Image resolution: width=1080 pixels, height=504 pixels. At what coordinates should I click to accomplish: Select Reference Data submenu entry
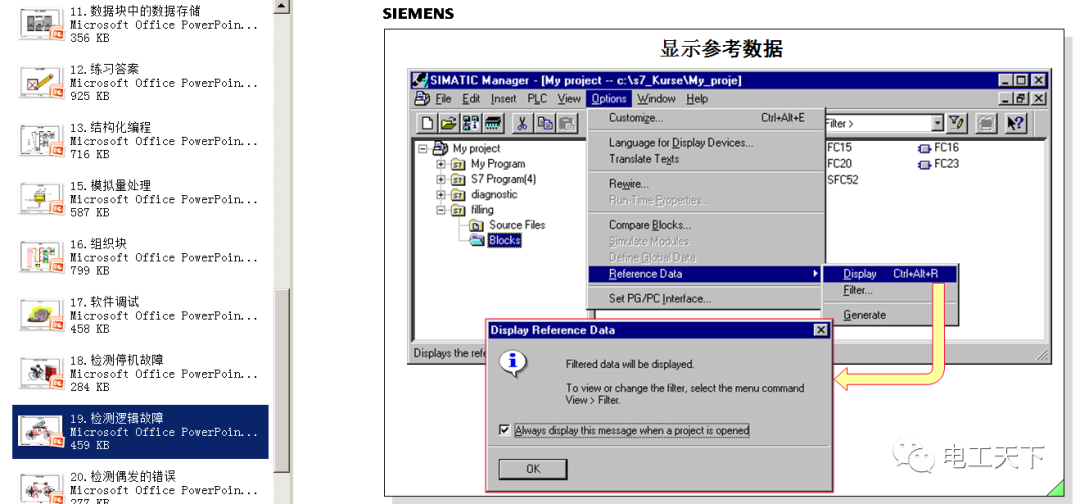tap(706, 274)
